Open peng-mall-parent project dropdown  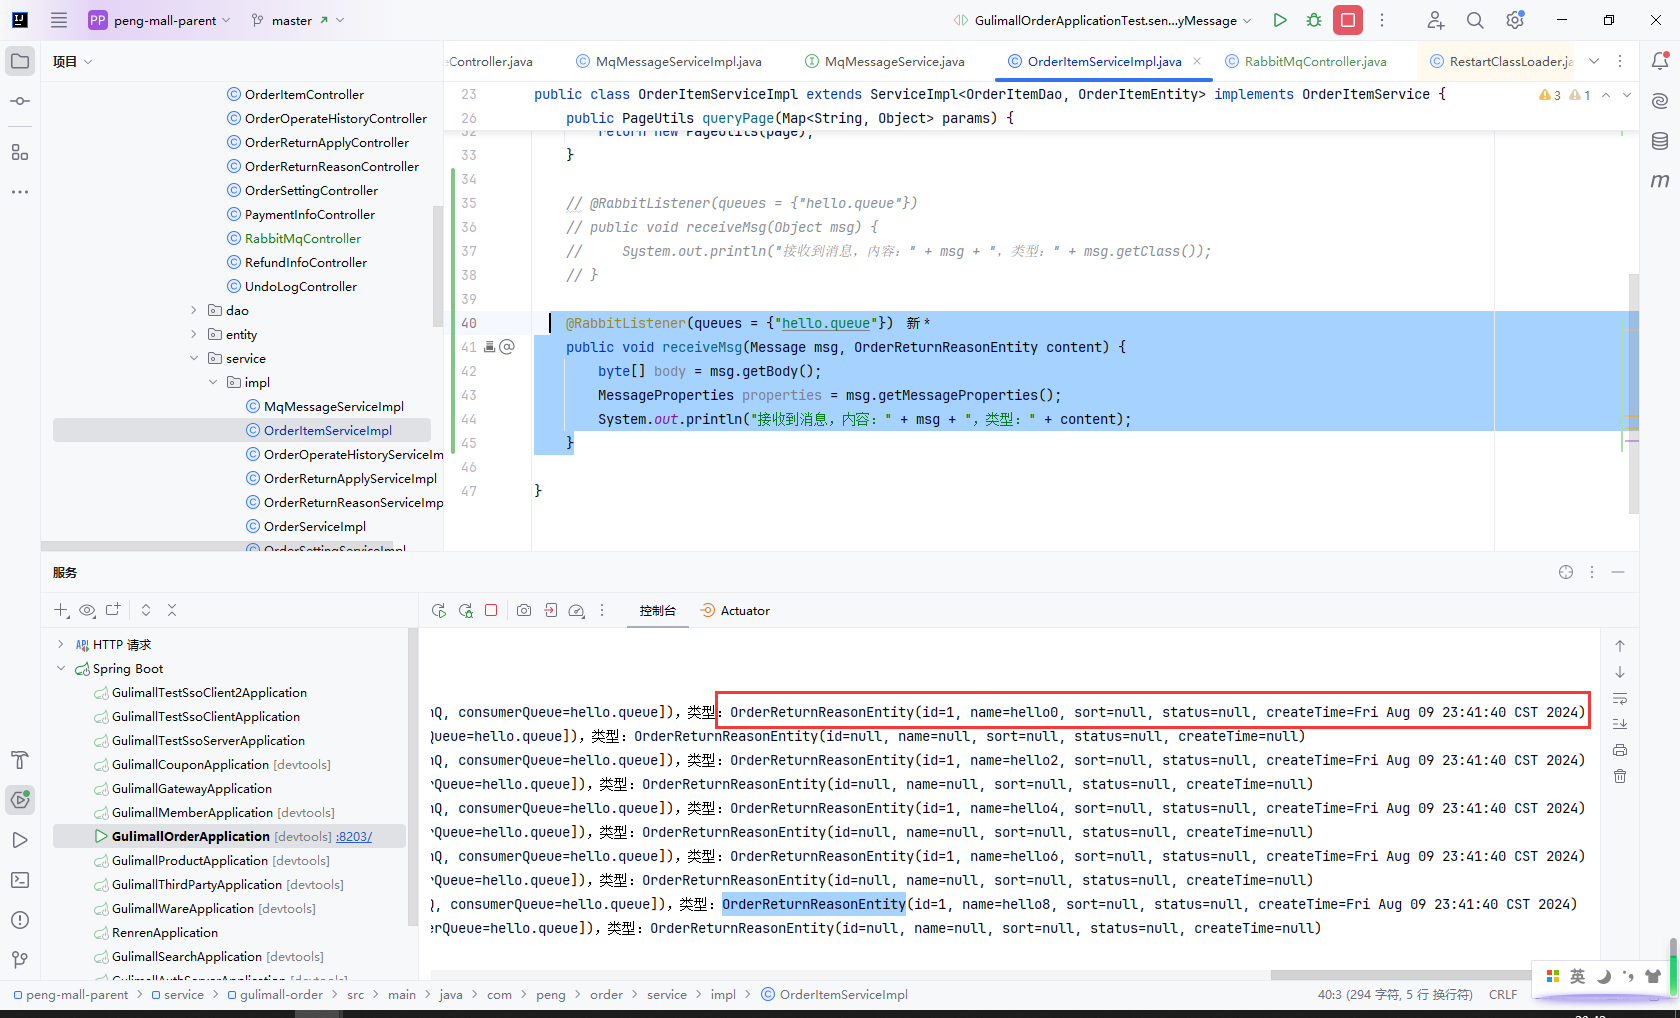[160, 20]
